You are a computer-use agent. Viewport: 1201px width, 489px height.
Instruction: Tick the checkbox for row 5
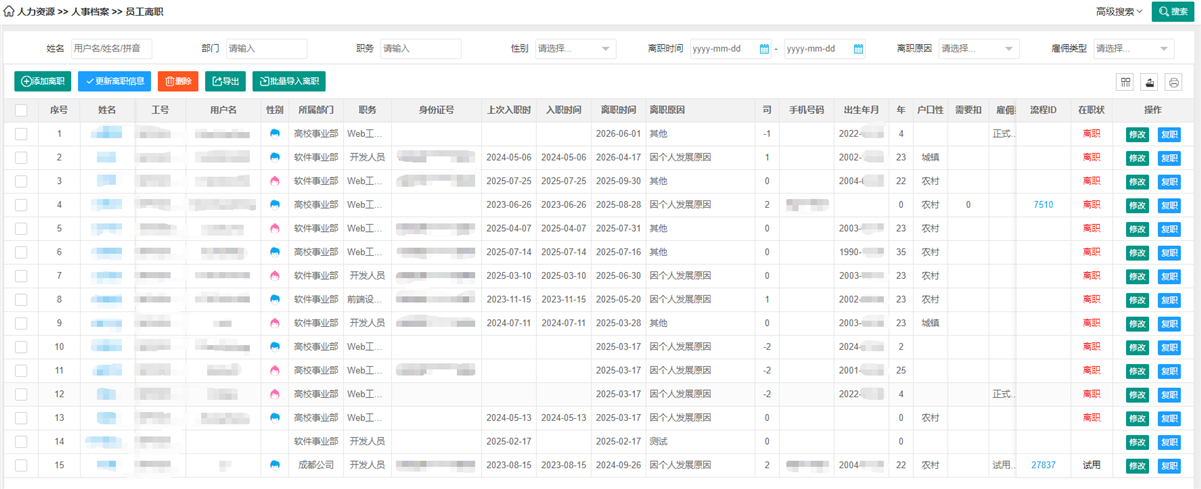click(21, 228)
